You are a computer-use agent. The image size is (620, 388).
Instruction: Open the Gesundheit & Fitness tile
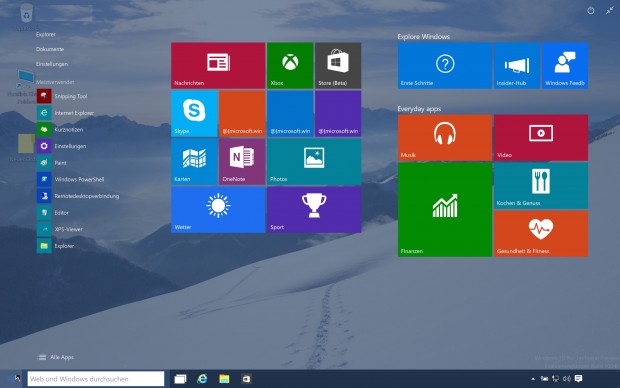[x=541, y=233]
